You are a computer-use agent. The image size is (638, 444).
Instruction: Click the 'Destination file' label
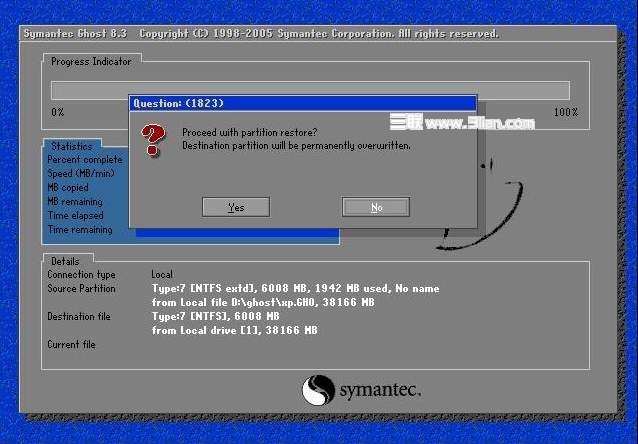pyautogui.click(x=79, y=317)
